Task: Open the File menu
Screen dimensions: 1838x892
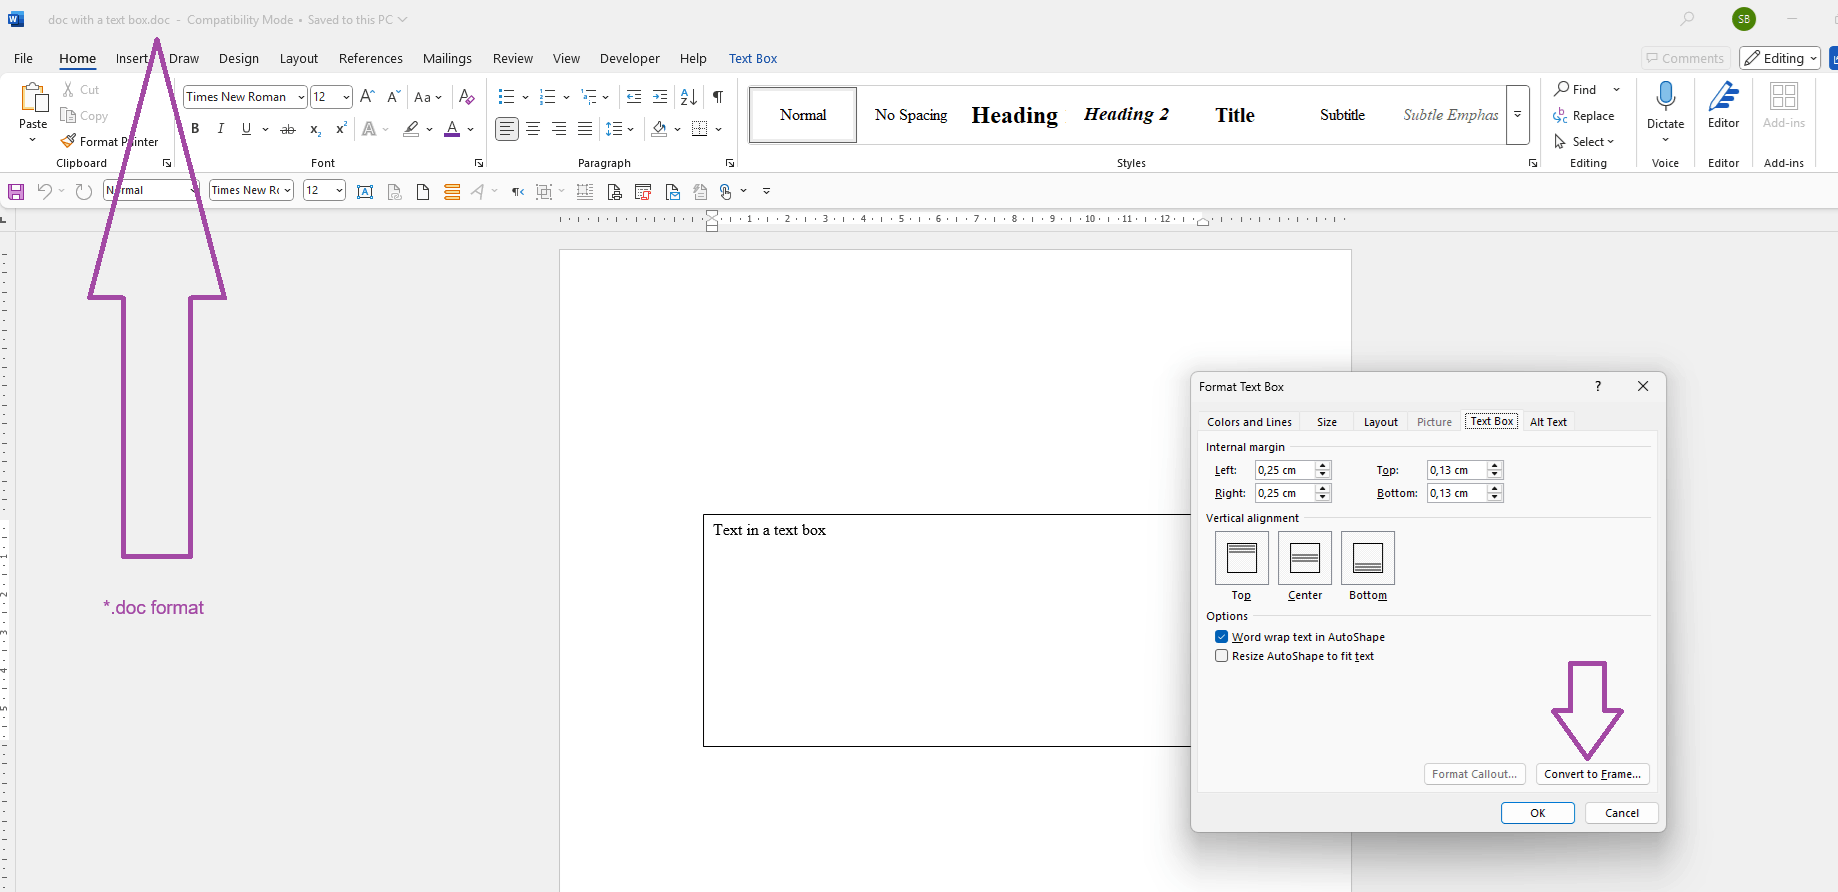Action: [23, 58]
